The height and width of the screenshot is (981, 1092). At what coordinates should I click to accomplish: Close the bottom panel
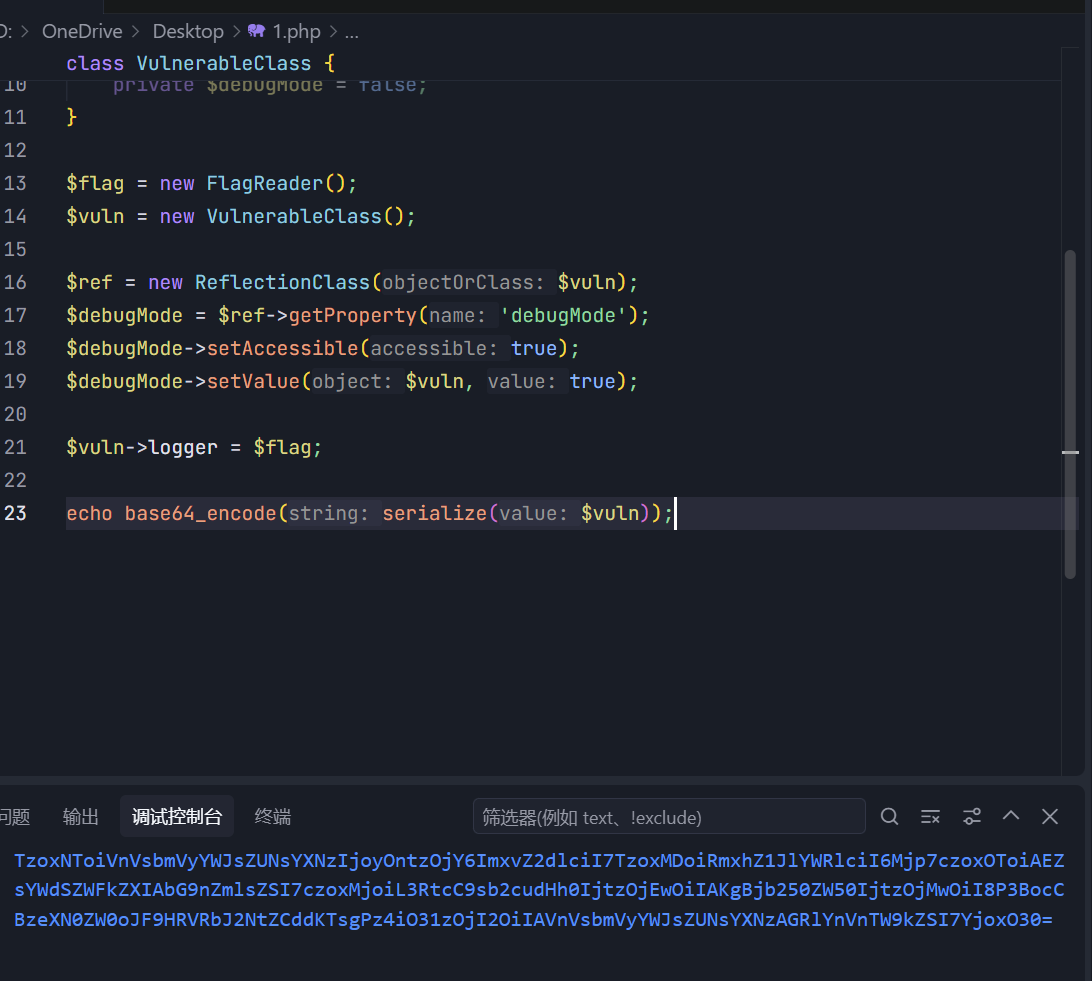point(1050,817)
